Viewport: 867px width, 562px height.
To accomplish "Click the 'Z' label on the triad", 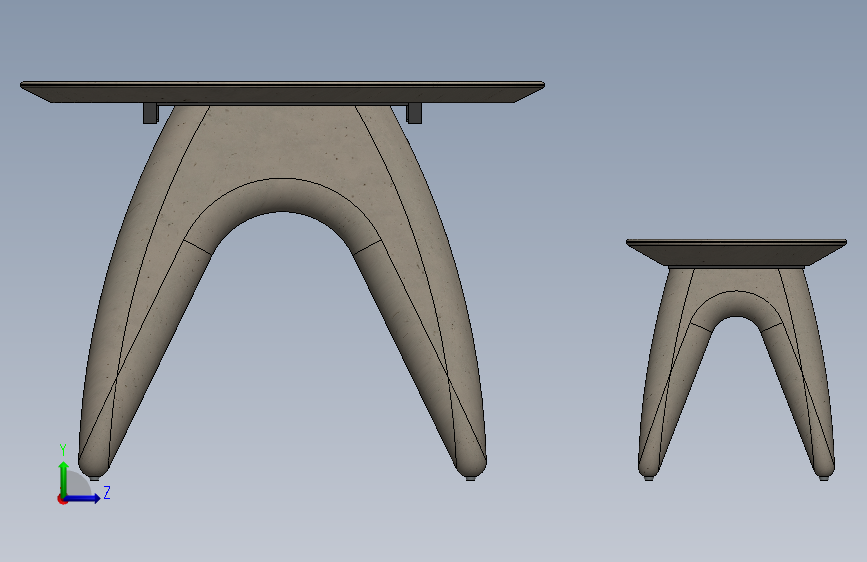I will point(107,492).
